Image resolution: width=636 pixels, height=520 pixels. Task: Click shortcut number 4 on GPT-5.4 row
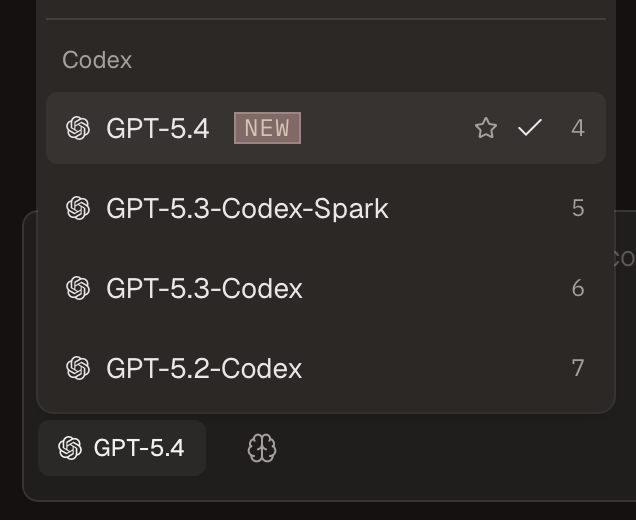(578, 128)
